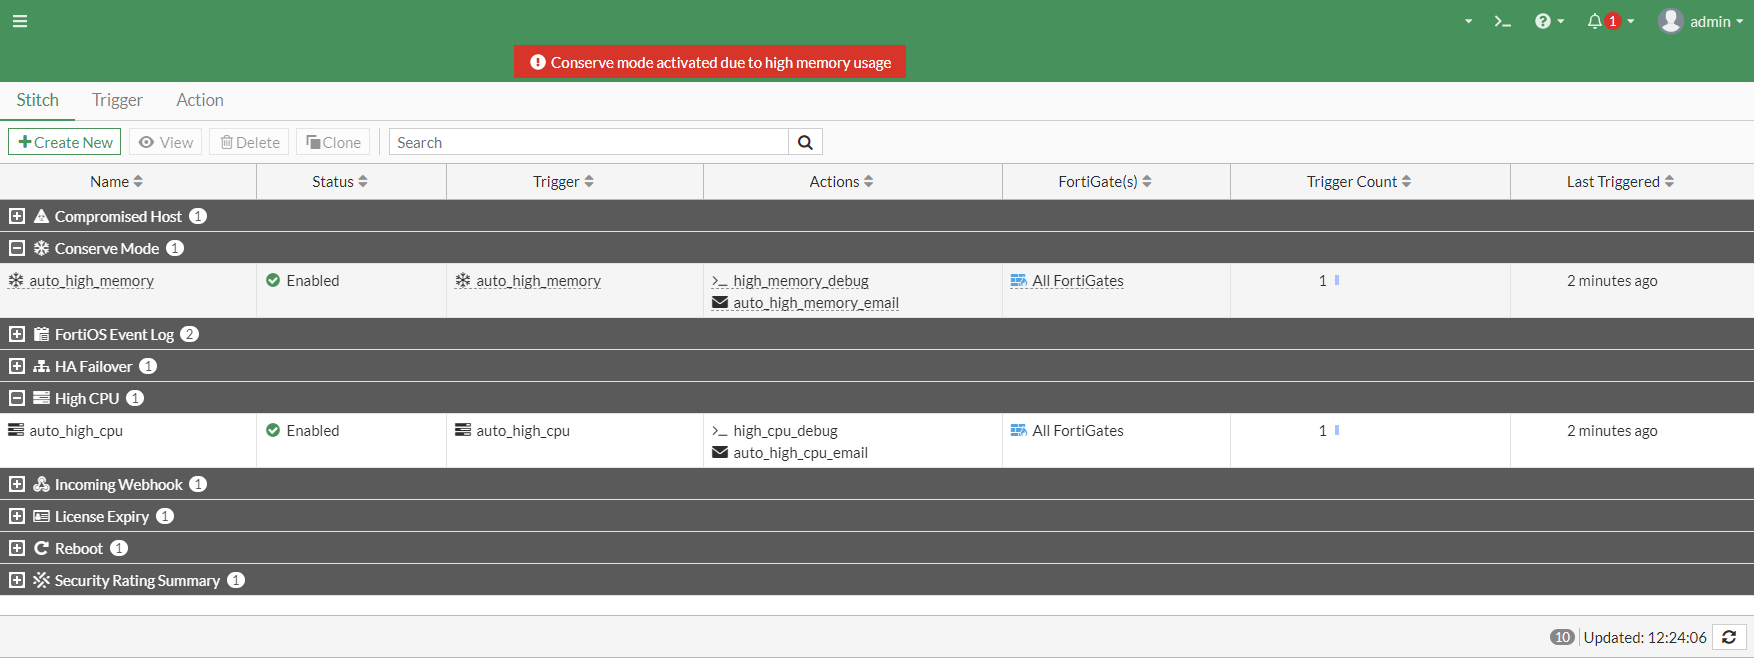
Task: Open the hamburger navigation menu
Action: [x=20, y=21]
